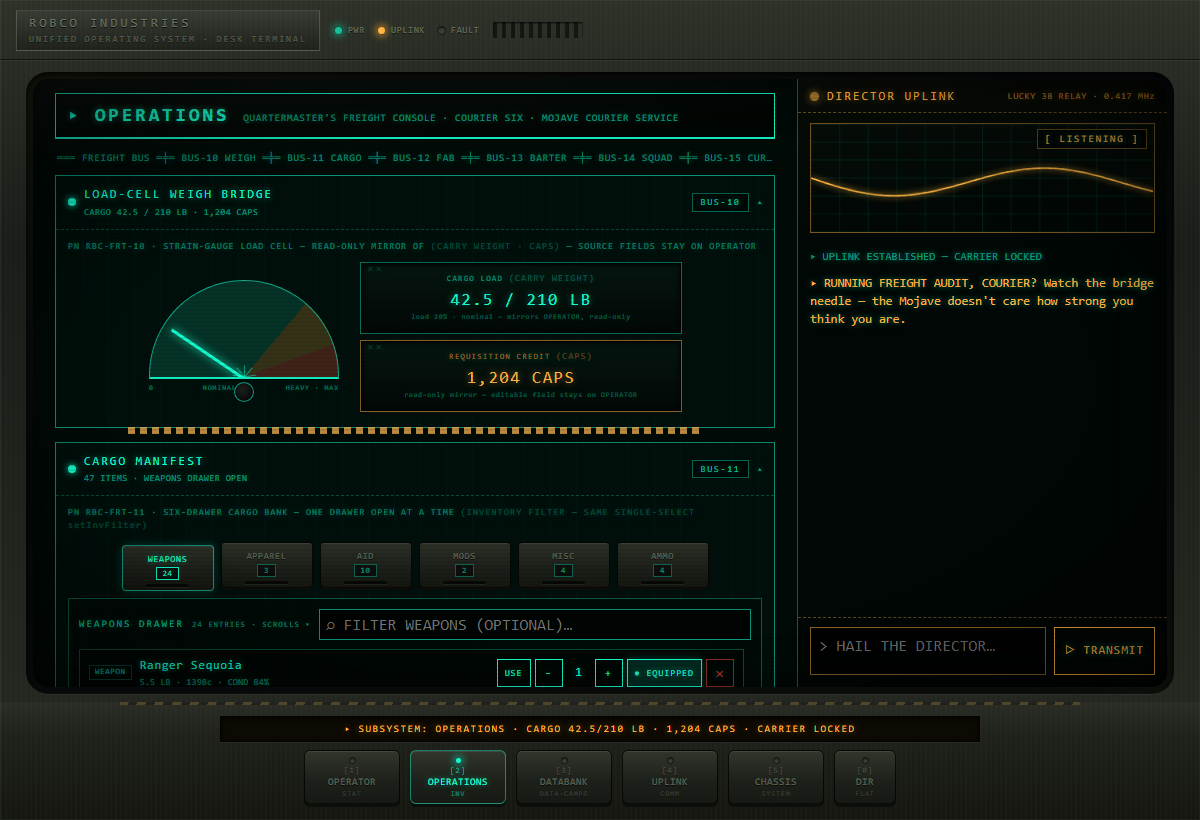1200x820 pixels.
Task: Toggle the EQUIPPED state of Ranger Sequoia
Action: point(664,673)
